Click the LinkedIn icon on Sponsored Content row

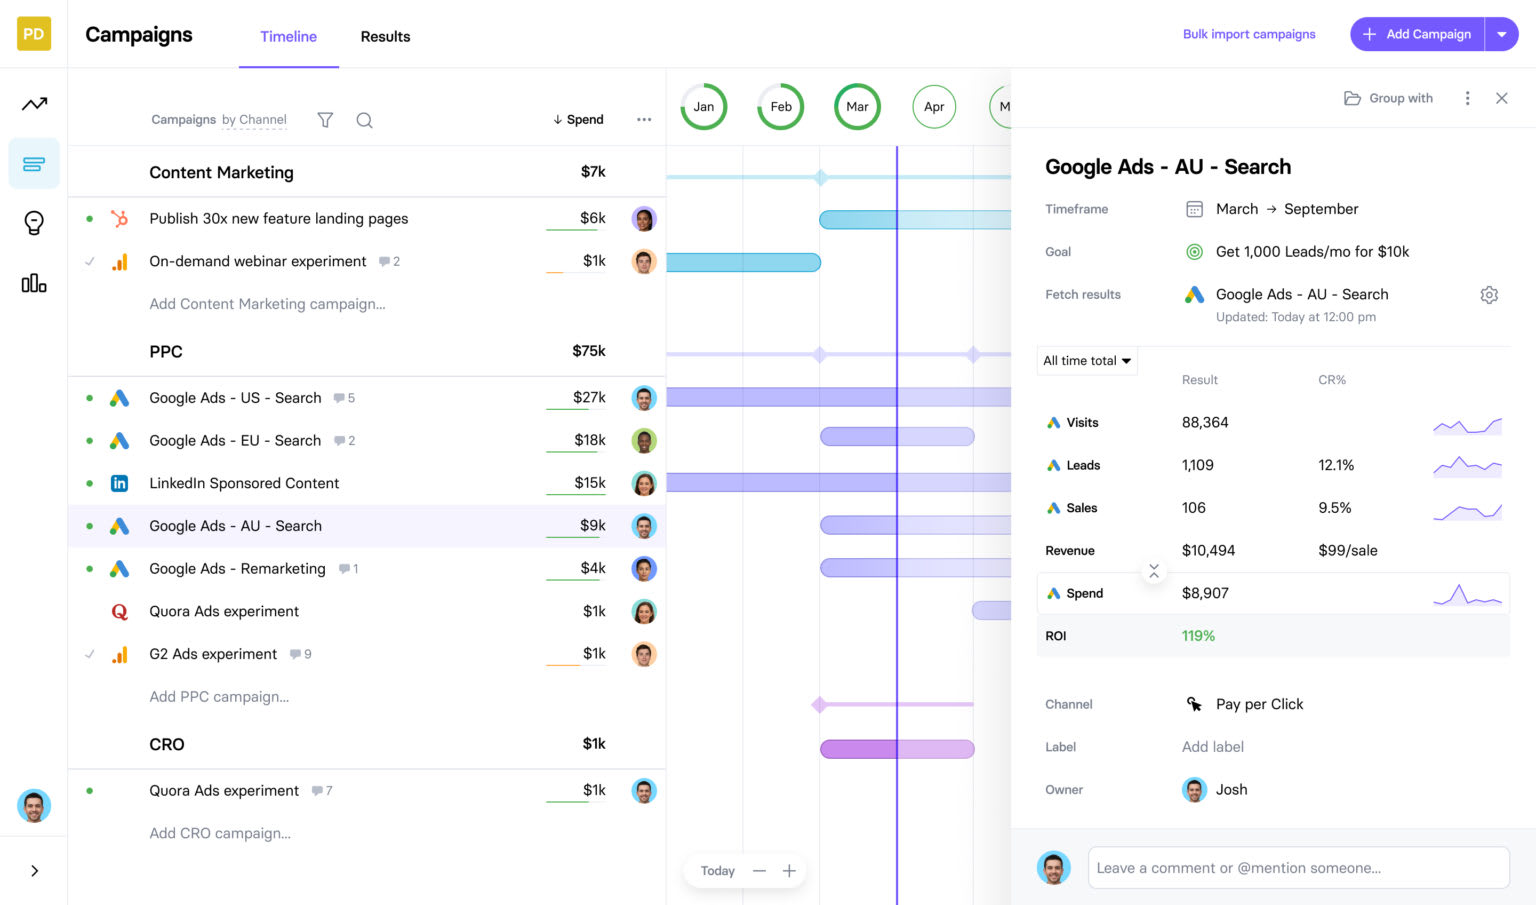coord(119,484)
